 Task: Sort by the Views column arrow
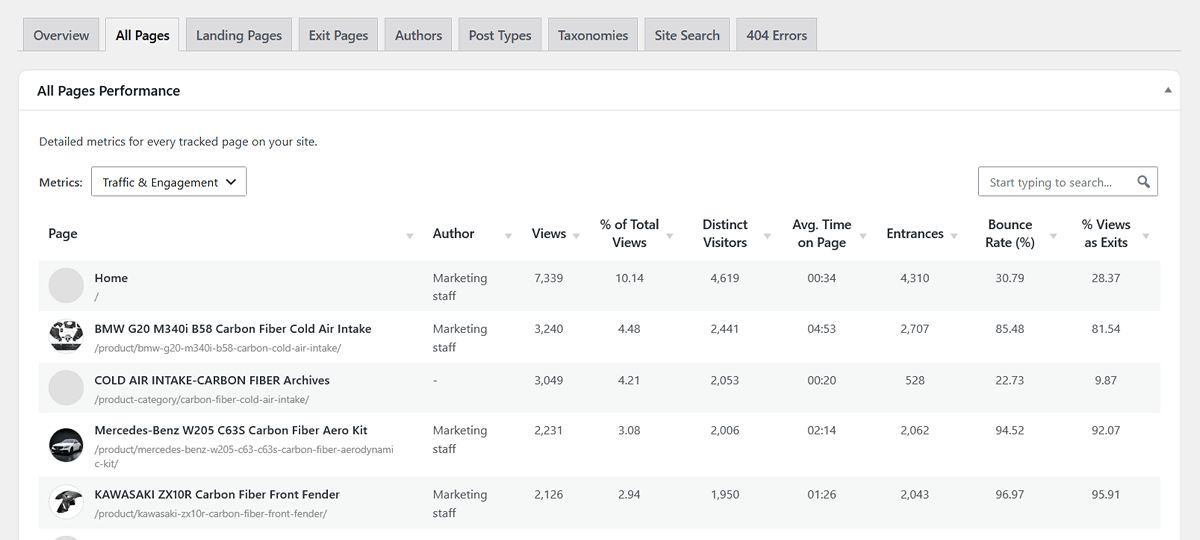tap(577, 237)
